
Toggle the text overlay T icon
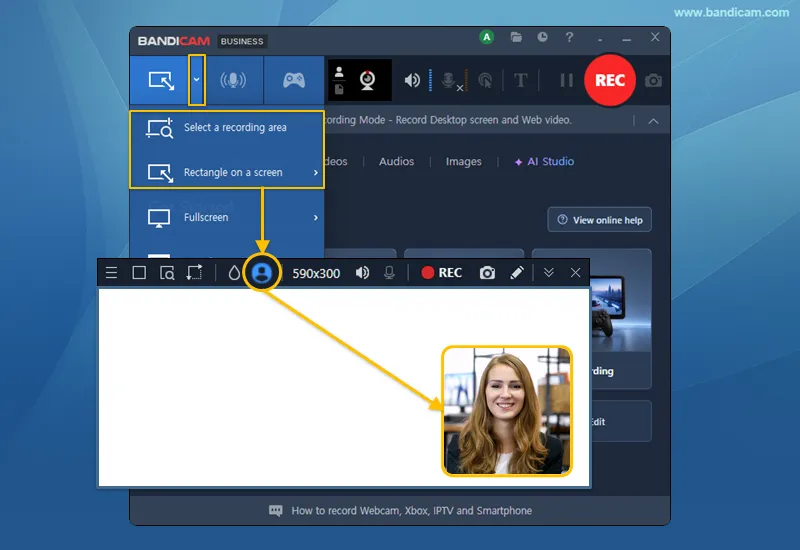click(520, 80)
